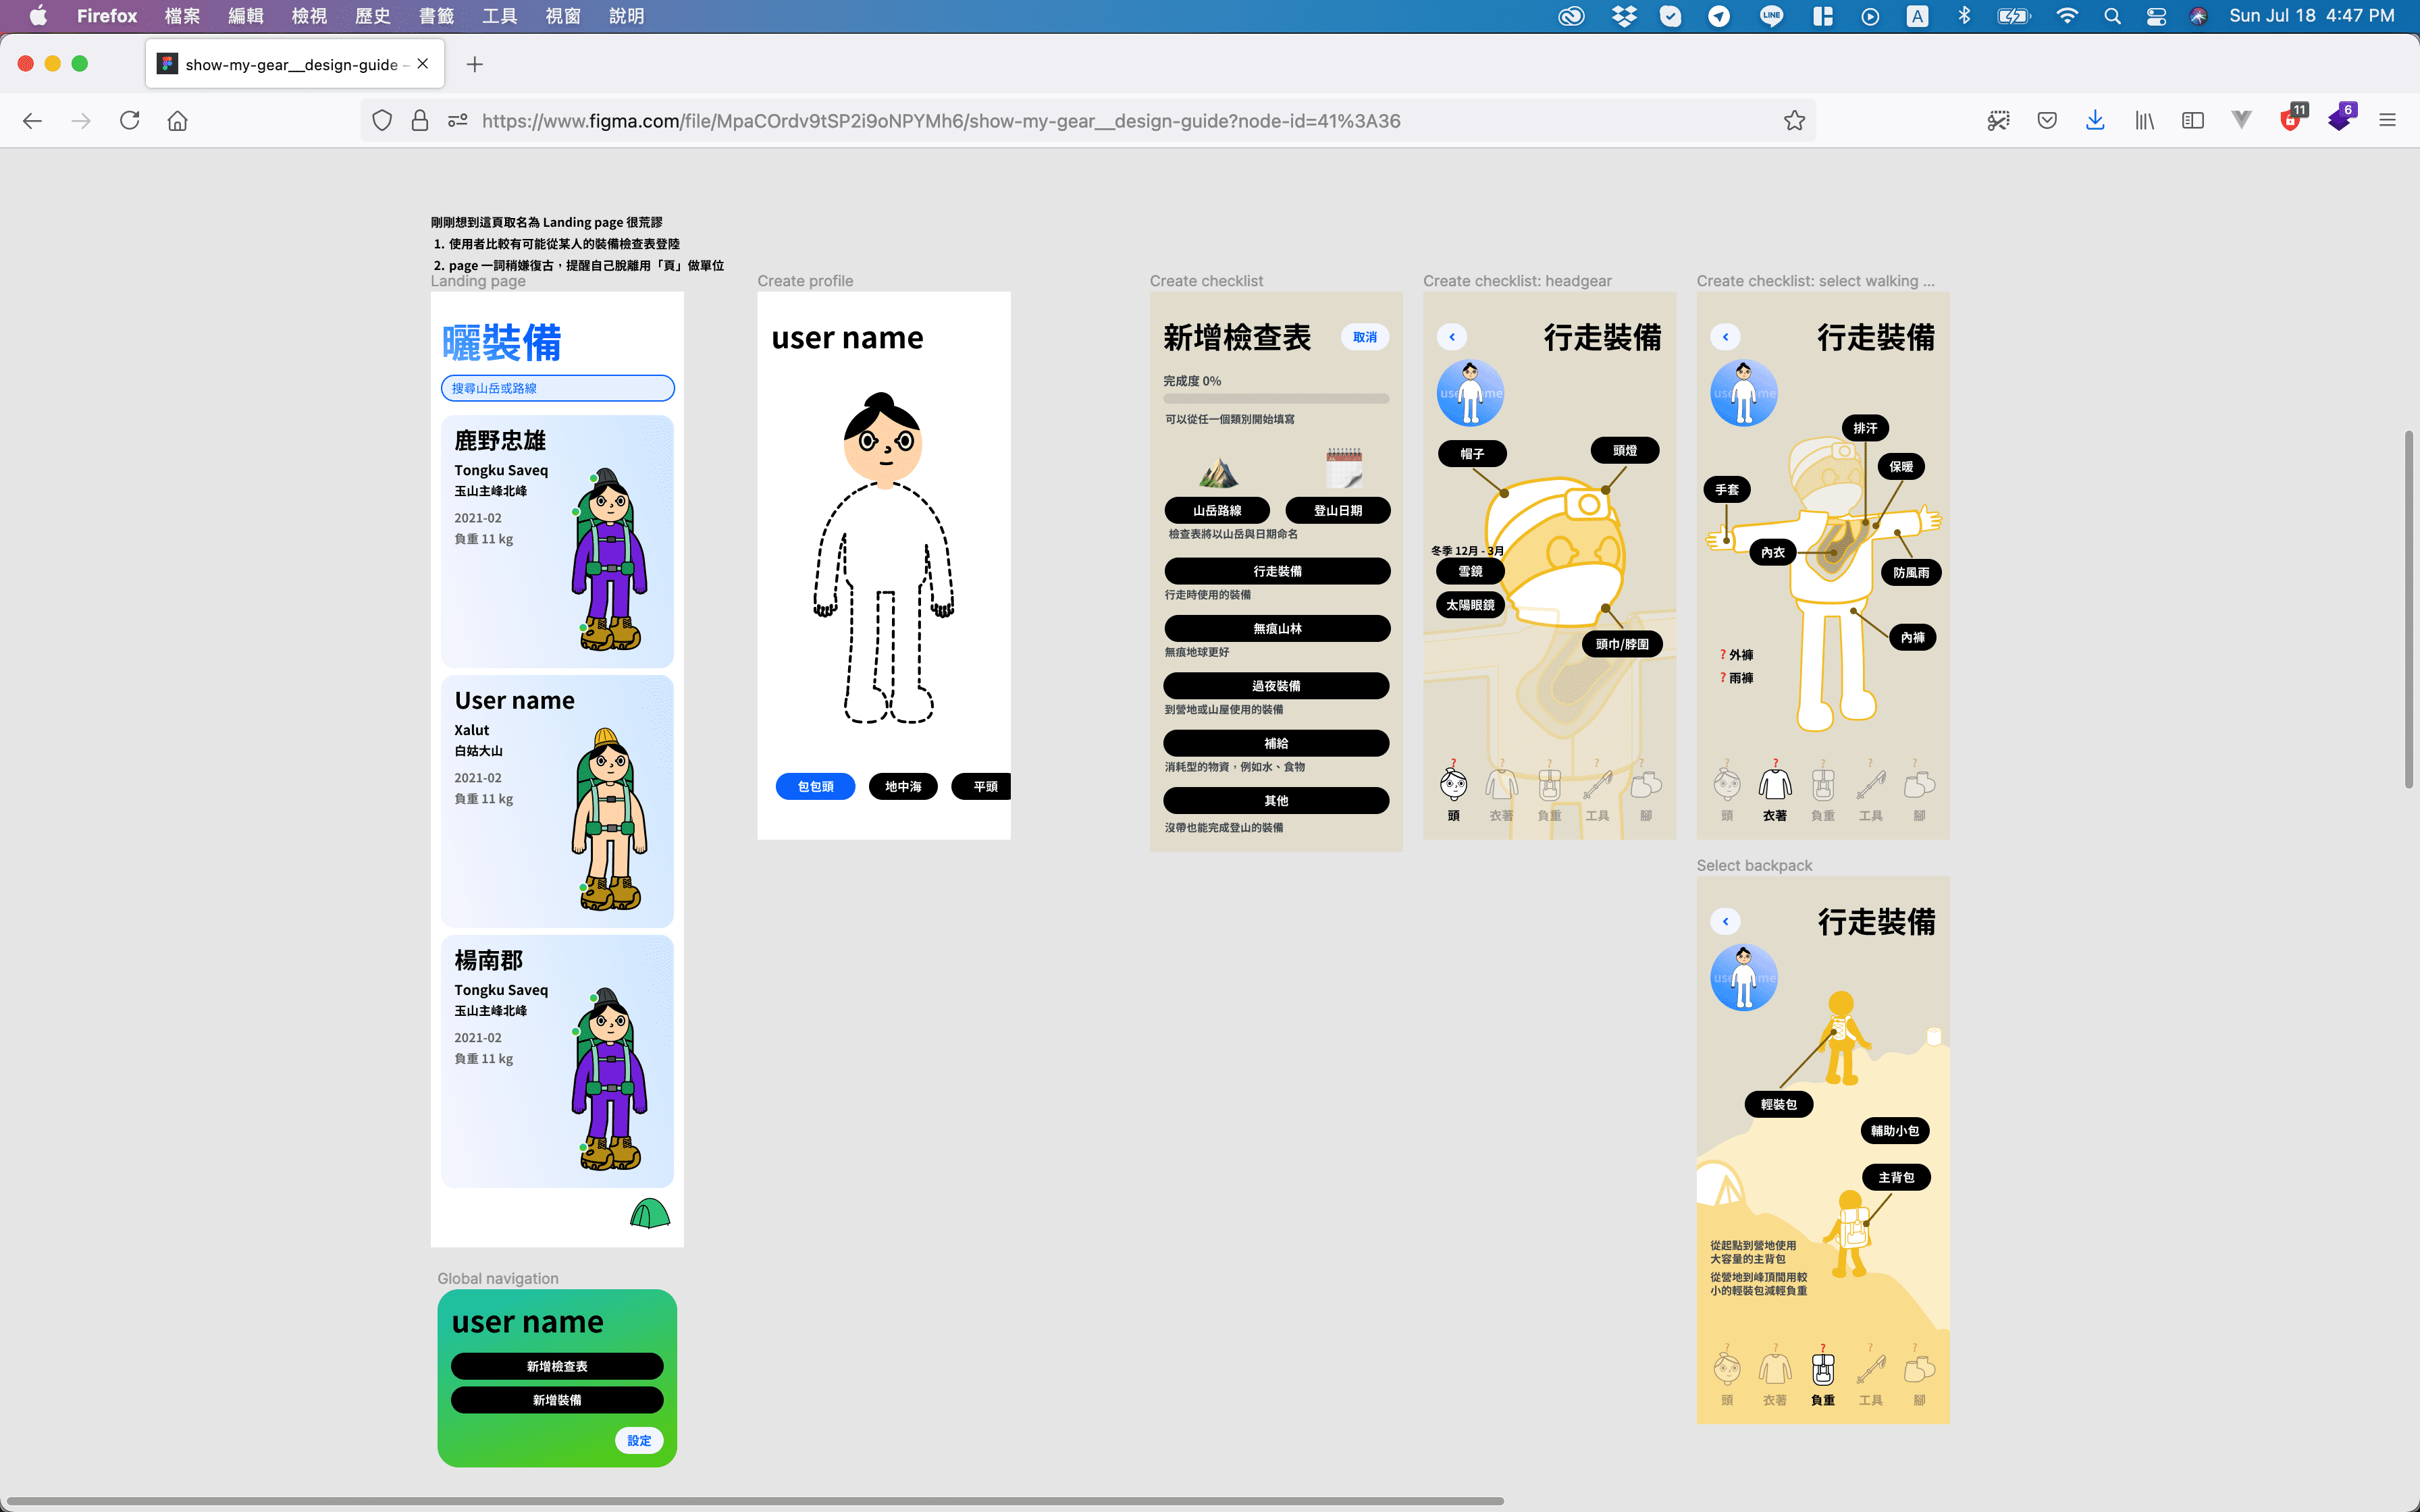
Task: Open a new browser tab
Action: (x=475, y=64)
